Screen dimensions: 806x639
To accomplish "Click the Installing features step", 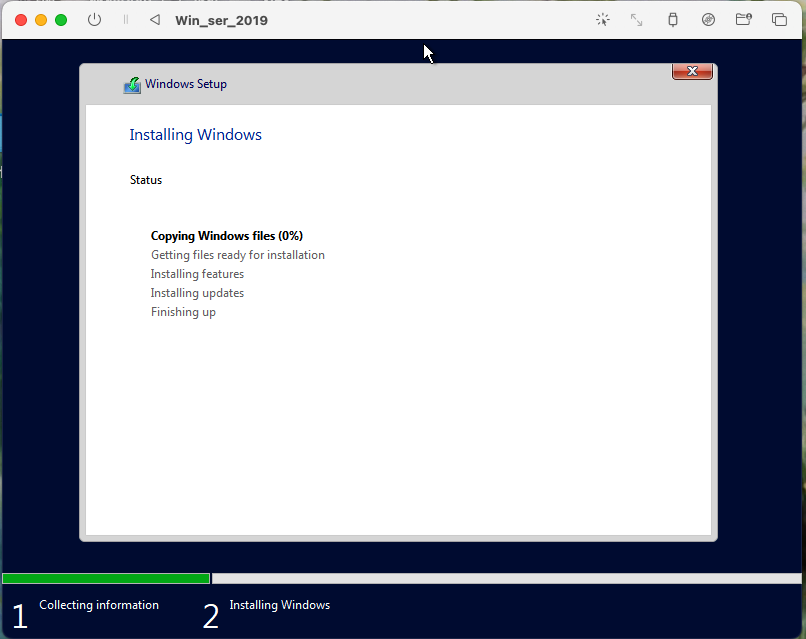I will 197,274.
